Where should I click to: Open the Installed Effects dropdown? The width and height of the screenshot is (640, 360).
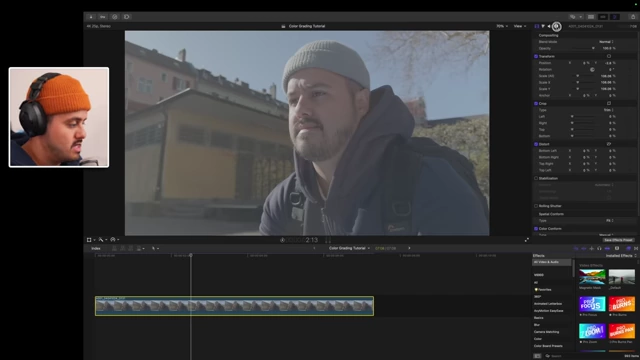tap(621, 256)
